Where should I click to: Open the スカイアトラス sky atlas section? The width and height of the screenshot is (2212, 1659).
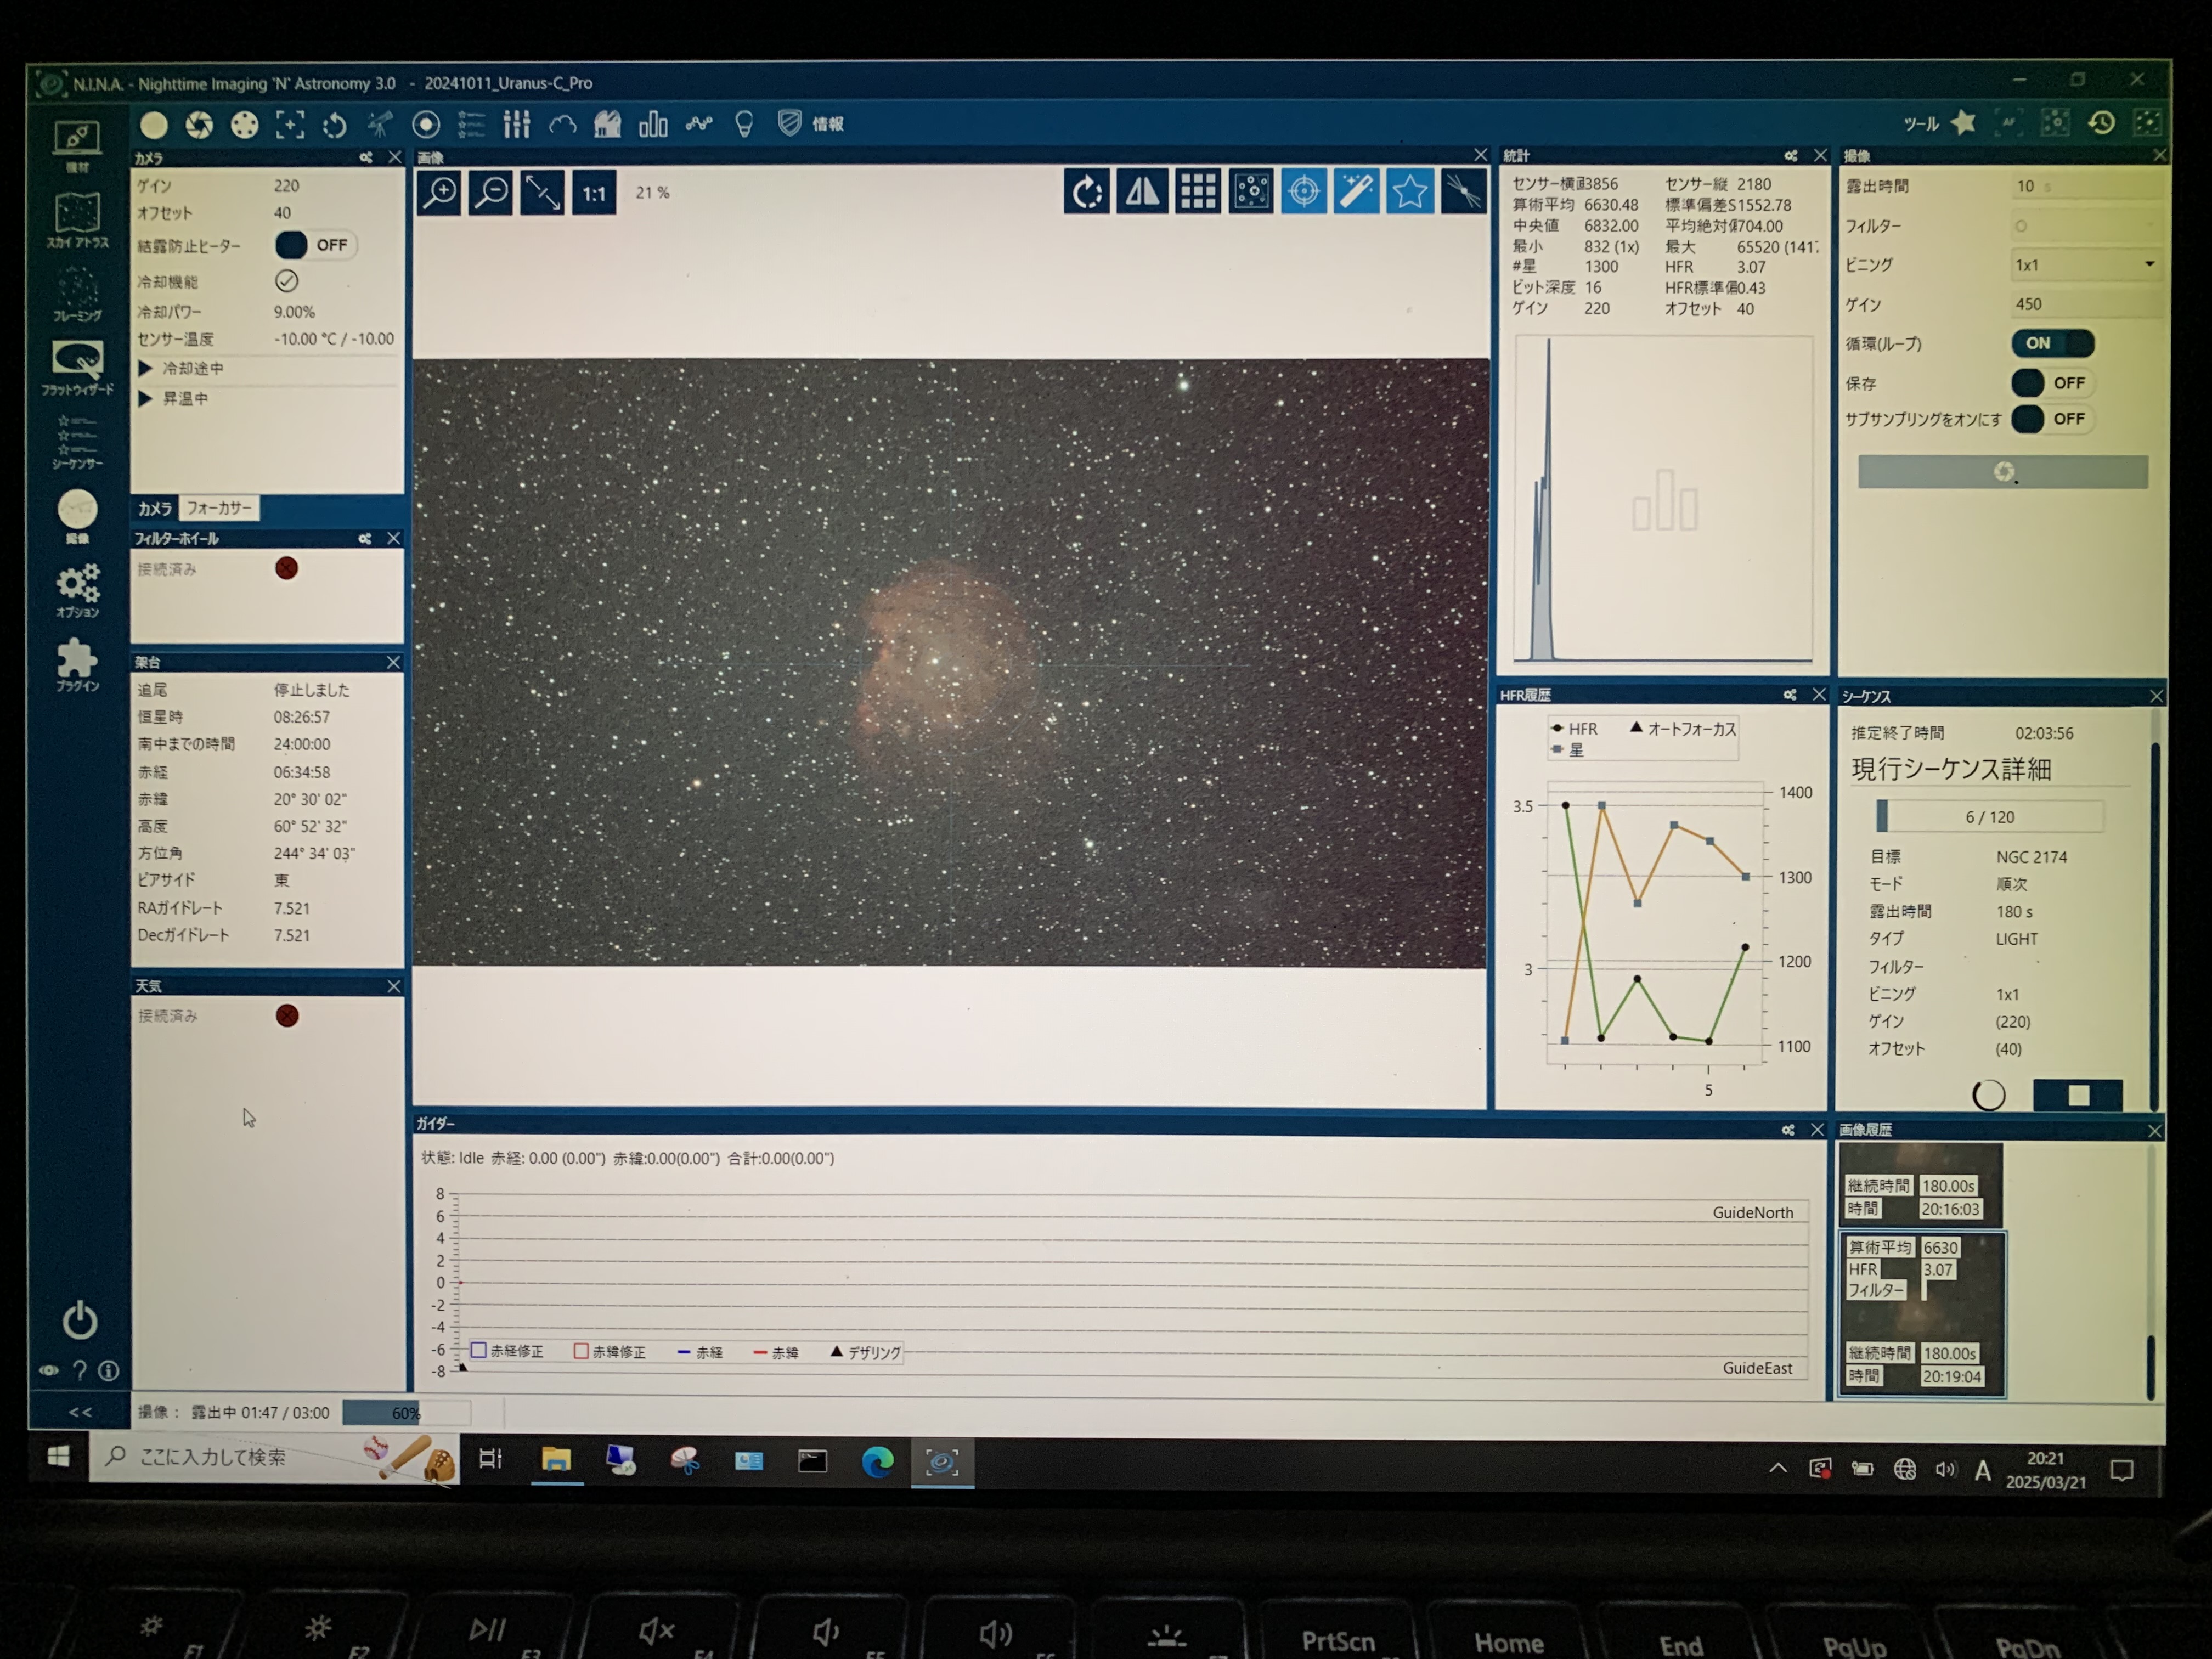(x=77, y=220)
